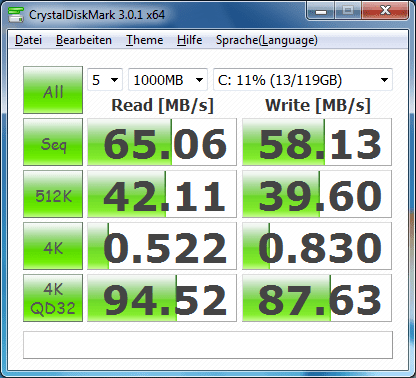
Task: Open the Bearbeiten menu
Action: point(84,40)
